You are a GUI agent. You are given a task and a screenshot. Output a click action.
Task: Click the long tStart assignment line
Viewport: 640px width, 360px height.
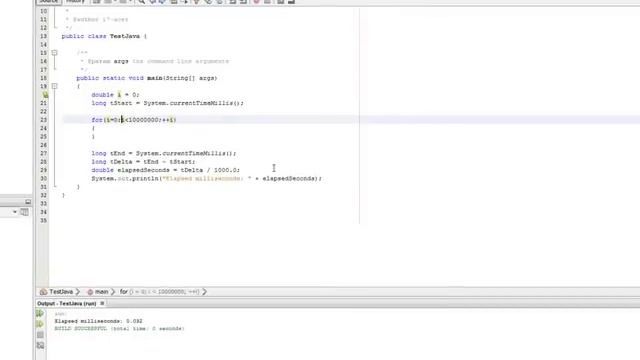[167, 103]
